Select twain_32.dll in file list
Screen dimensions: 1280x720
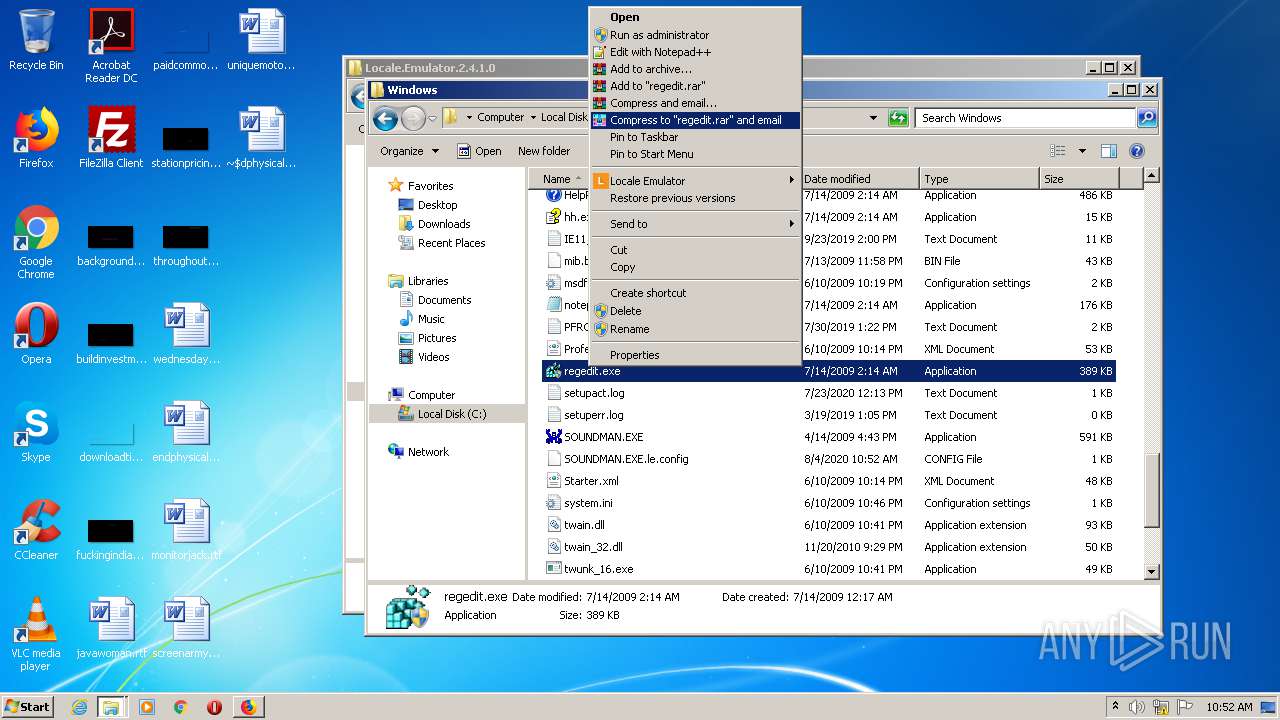point(828,547)
